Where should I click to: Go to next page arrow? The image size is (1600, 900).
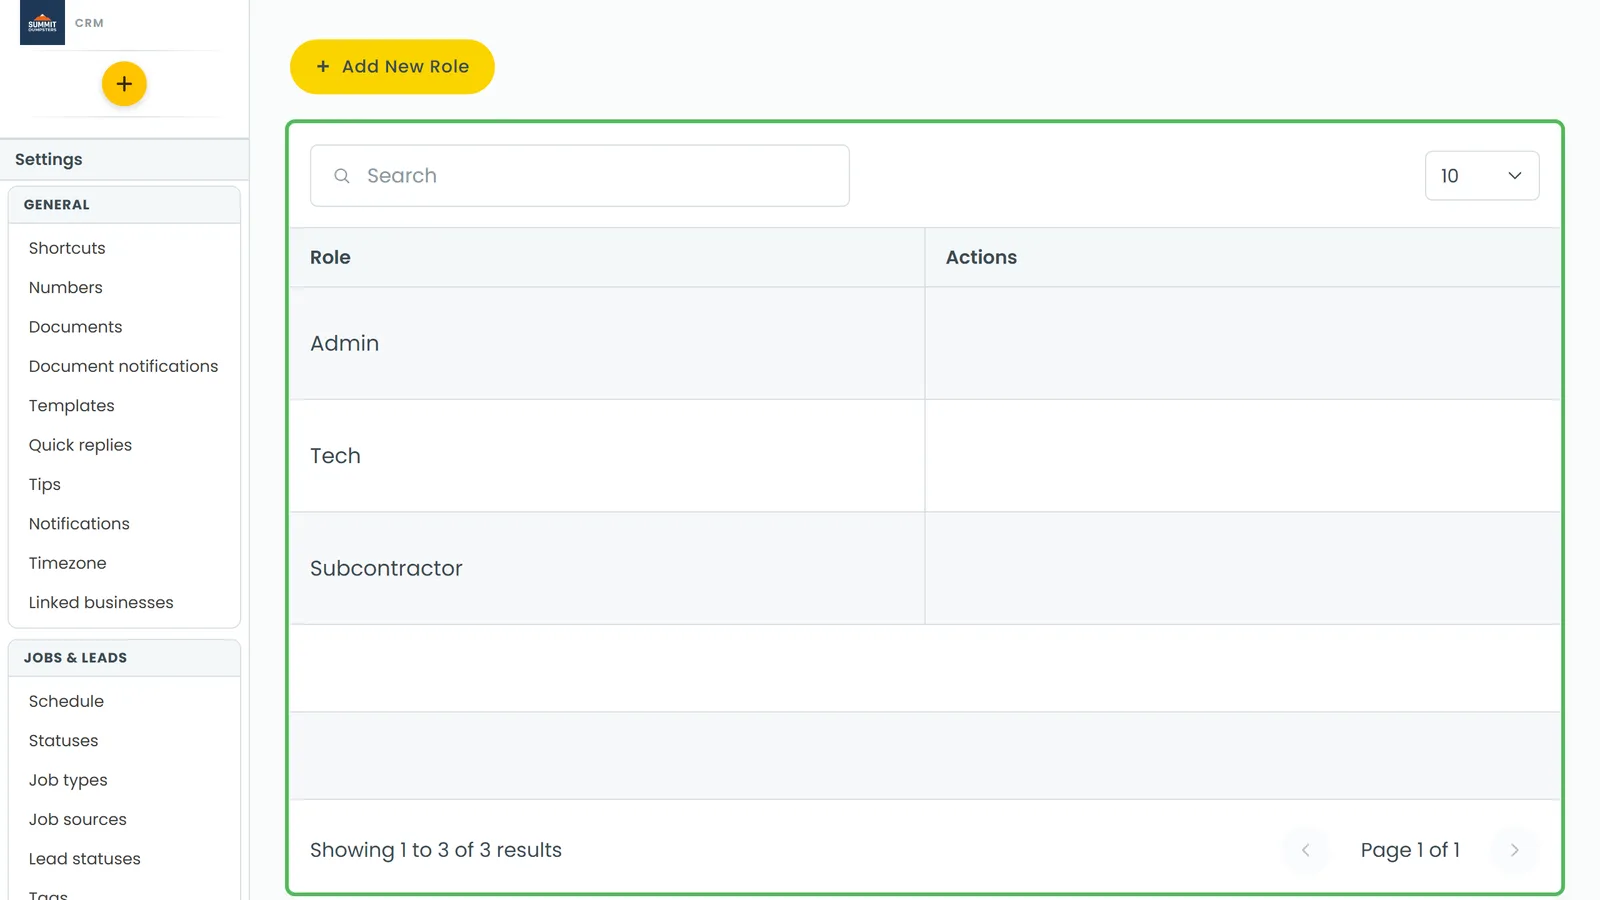1514,850
